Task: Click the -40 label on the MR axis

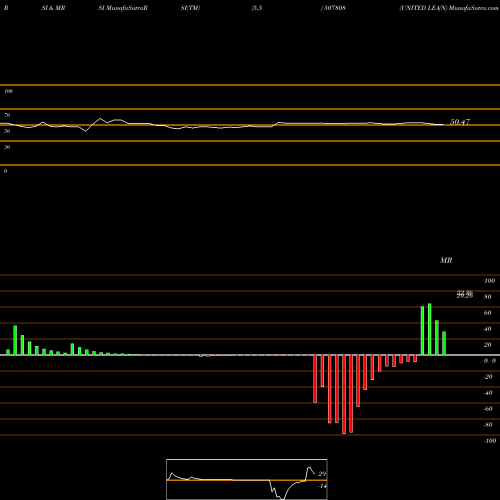Action: pyautogui.click(x=488, y=393)
